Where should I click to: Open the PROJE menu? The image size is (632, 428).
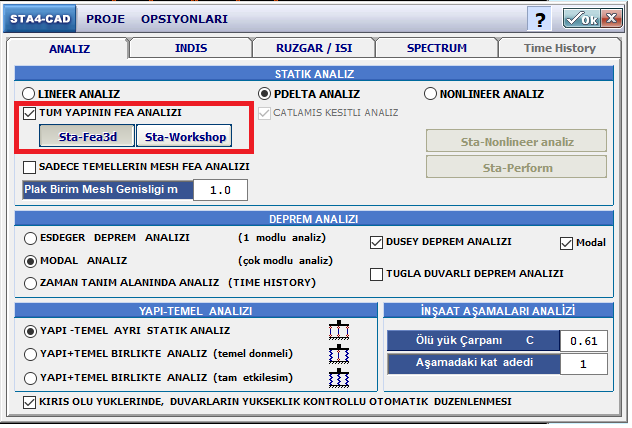click(104, 19)
